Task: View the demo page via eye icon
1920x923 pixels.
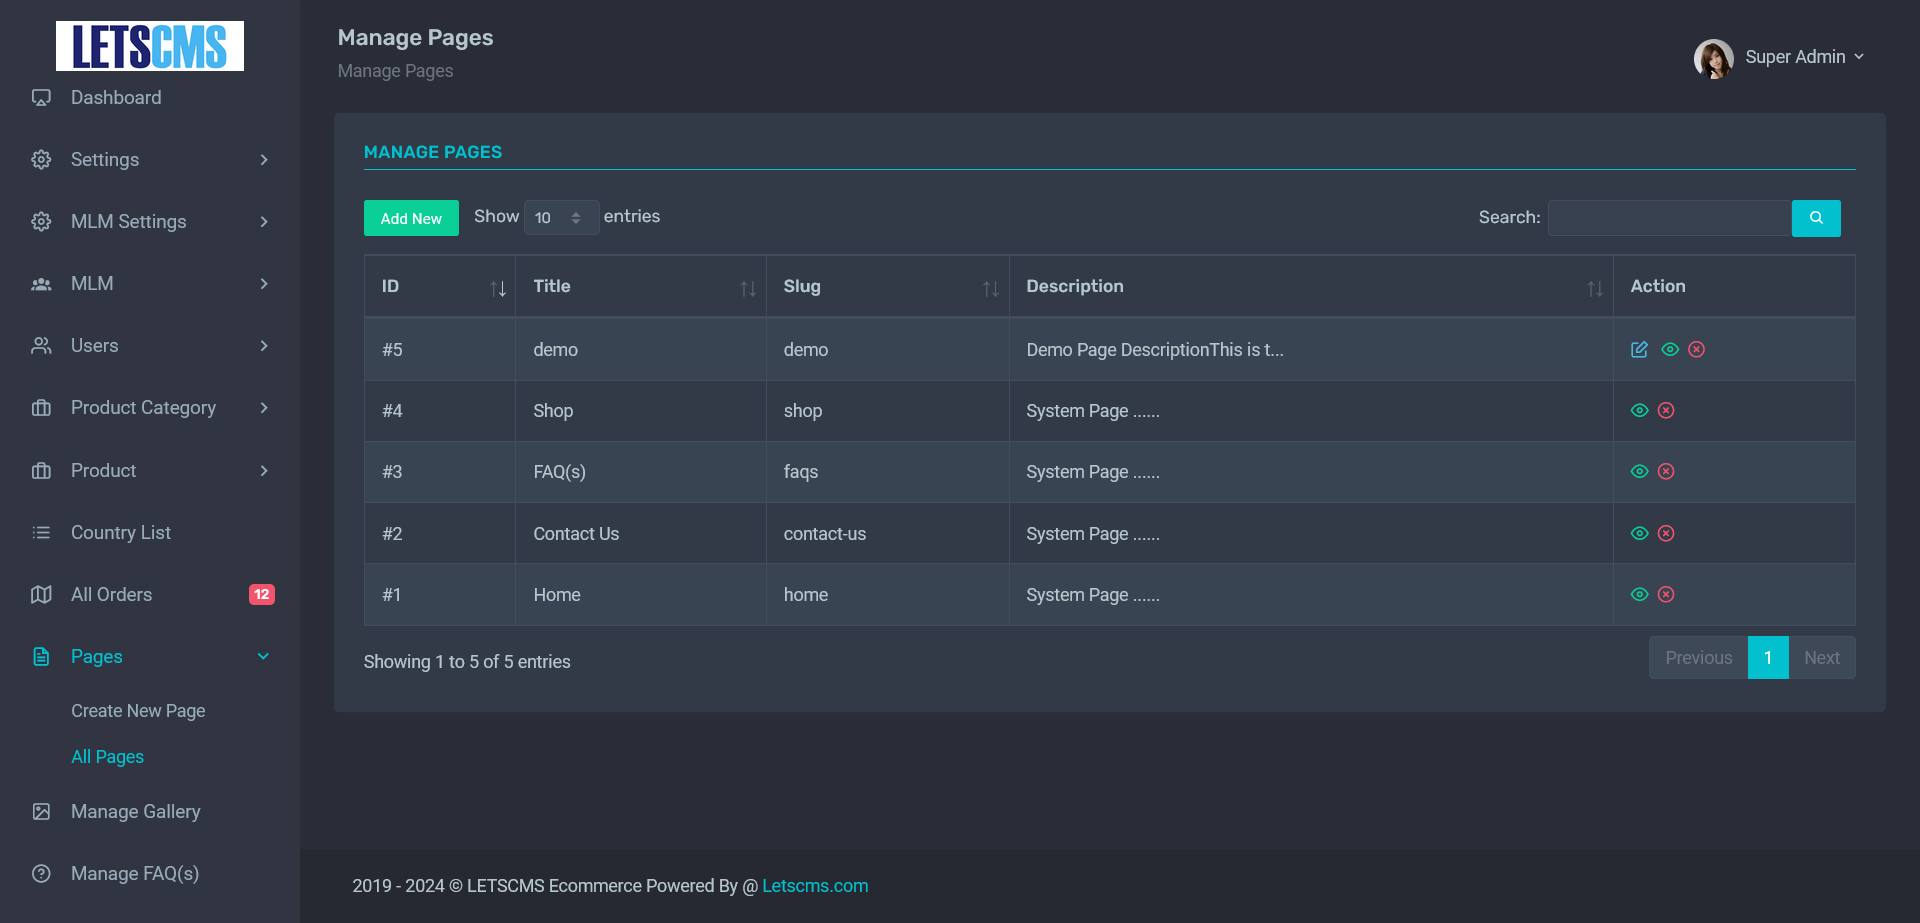Action: (1669, 349)
